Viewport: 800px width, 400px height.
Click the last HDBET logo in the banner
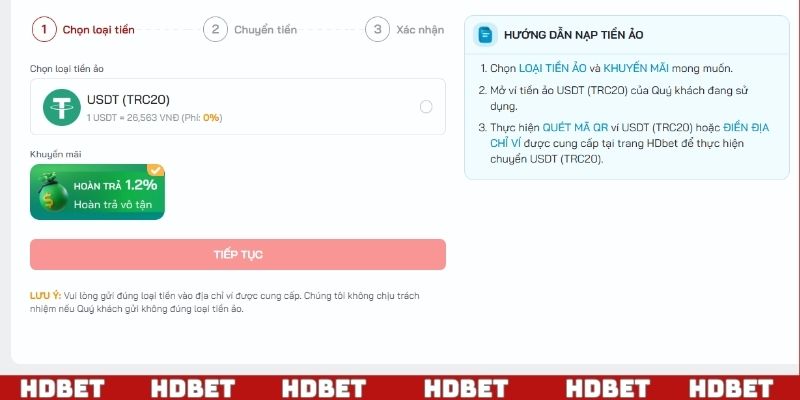point(731,389)
